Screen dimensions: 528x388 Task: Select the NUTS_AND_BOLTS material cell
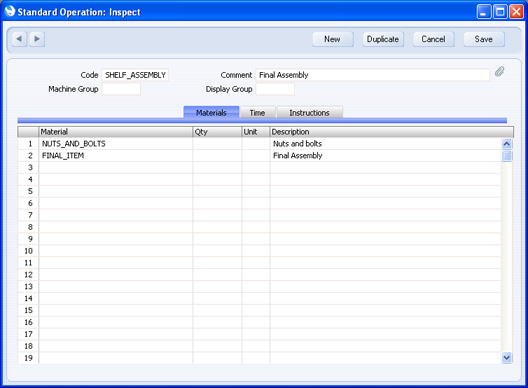(x=116, y=144)
